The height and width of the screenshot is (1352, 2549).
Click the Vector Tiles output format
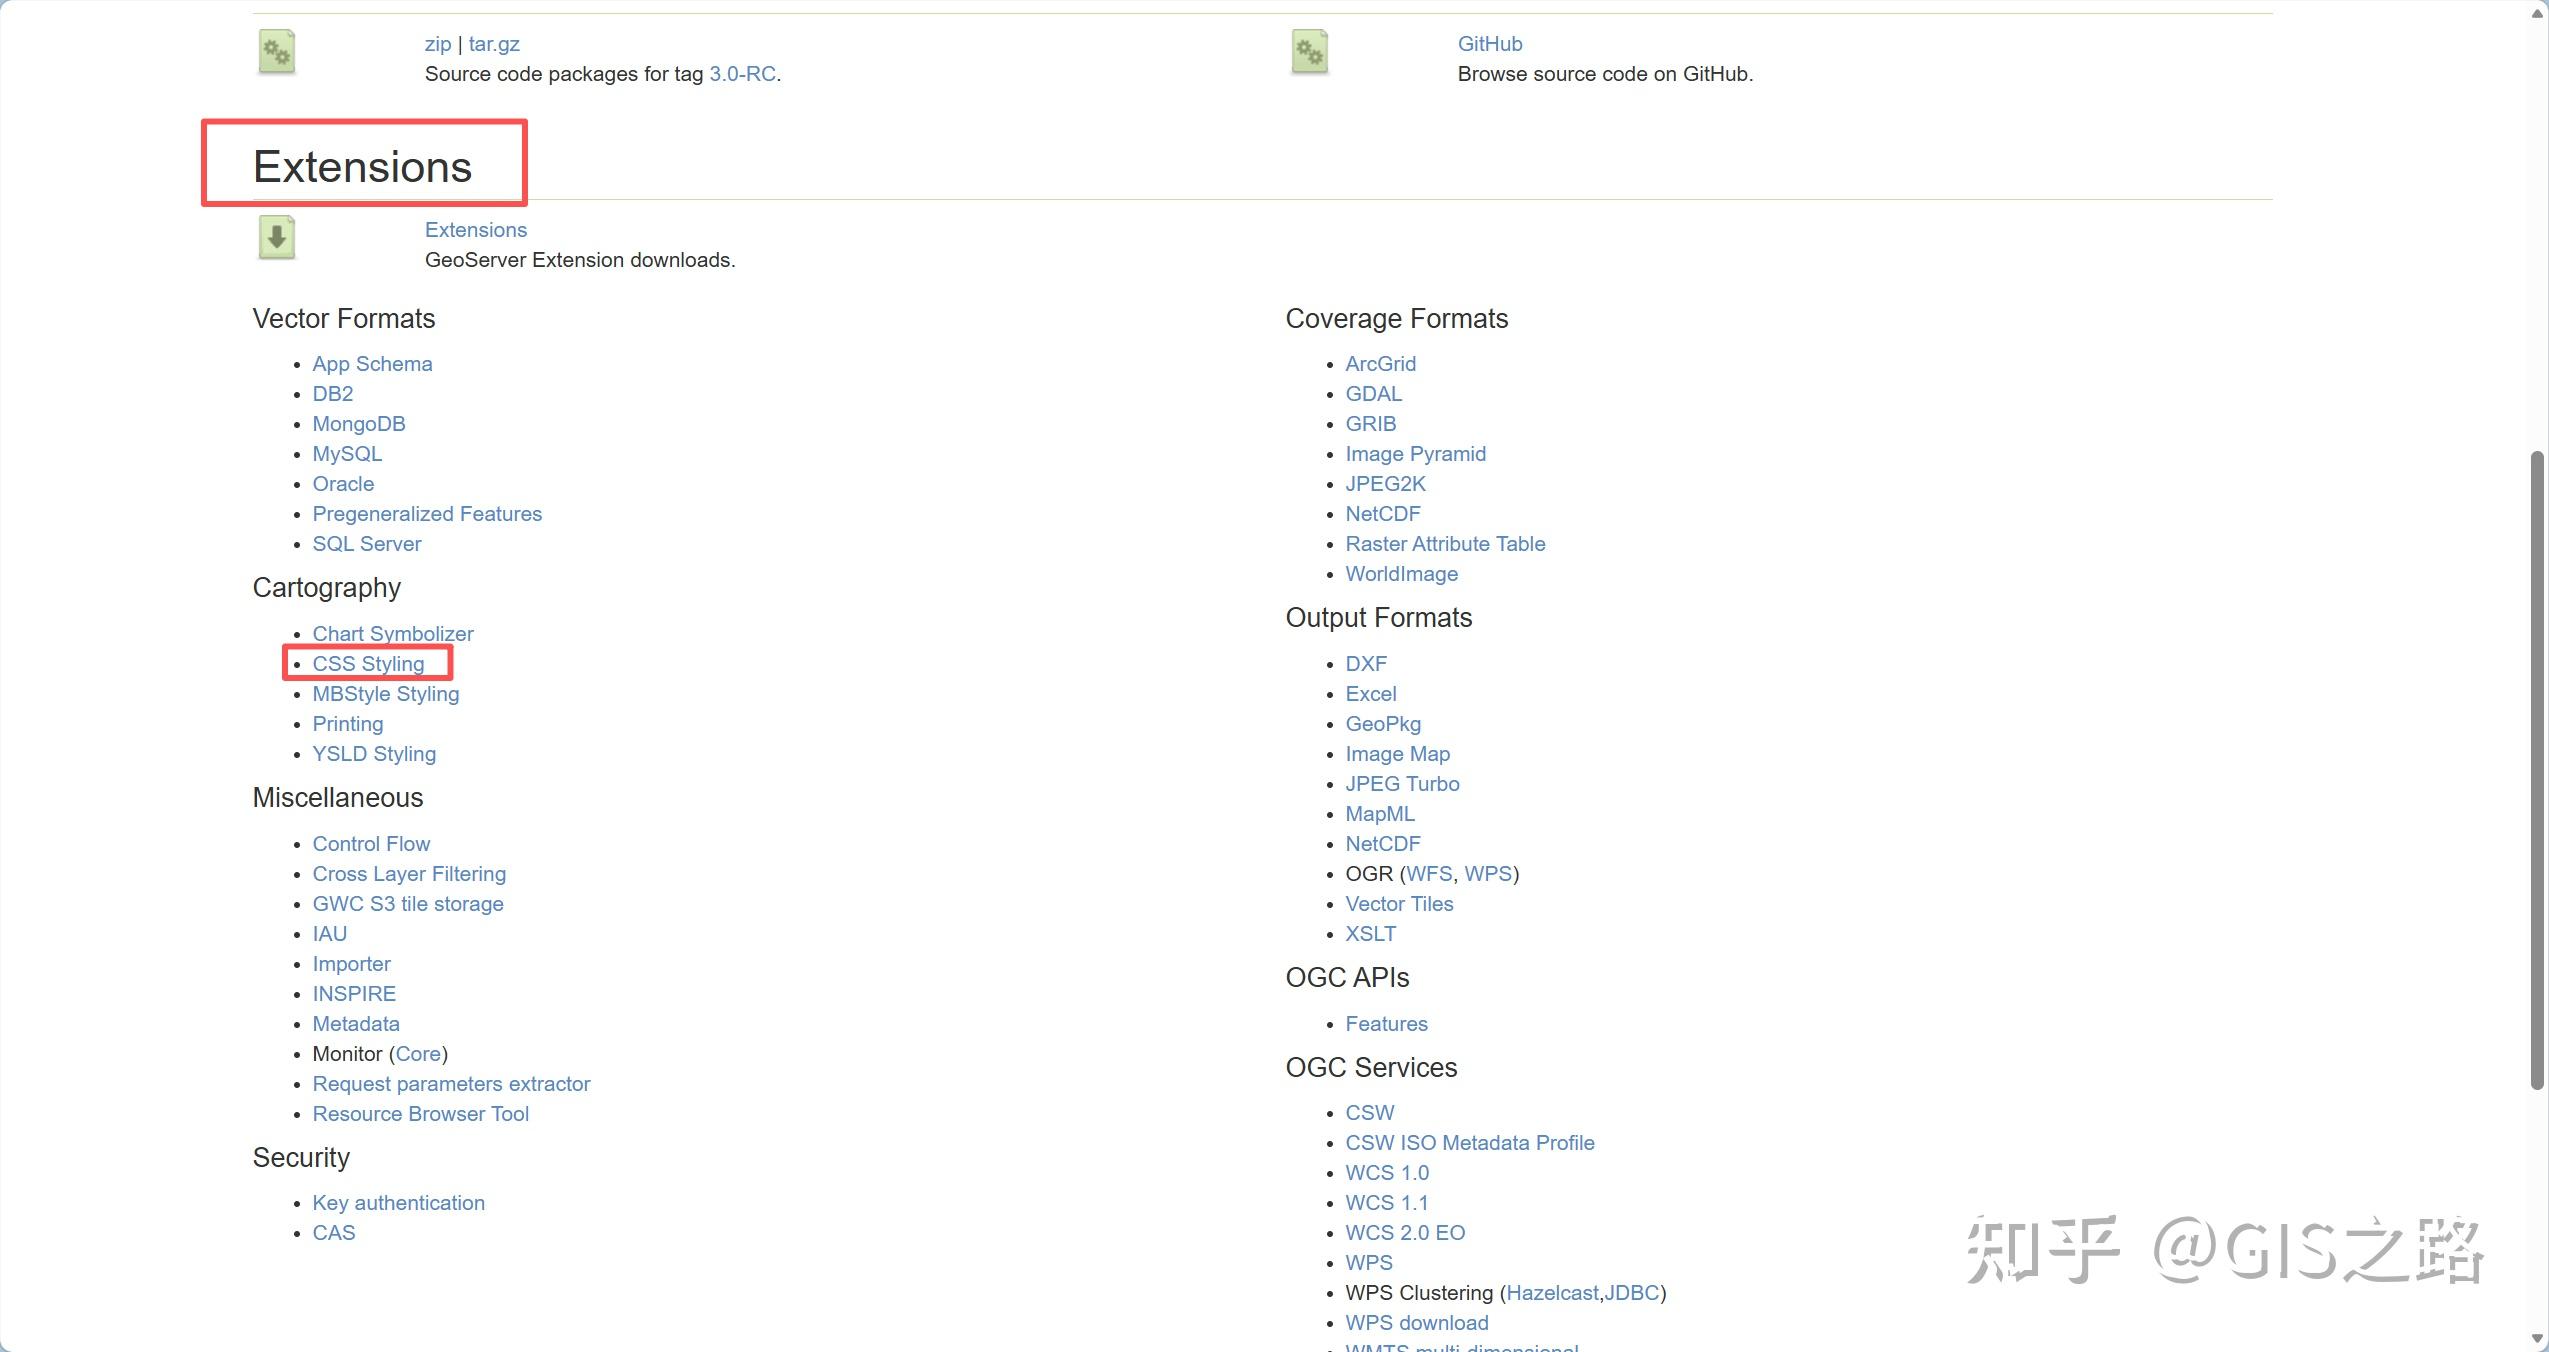[1398, 904]
